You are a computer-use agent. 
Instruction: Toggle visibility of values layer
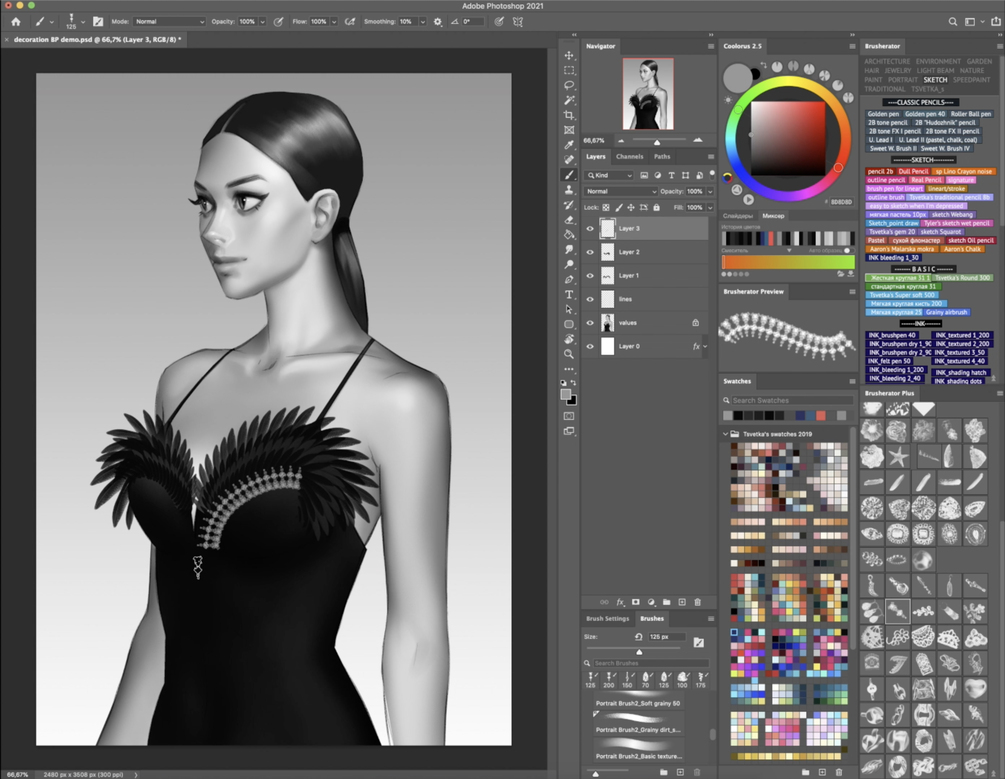click(590, 322)
